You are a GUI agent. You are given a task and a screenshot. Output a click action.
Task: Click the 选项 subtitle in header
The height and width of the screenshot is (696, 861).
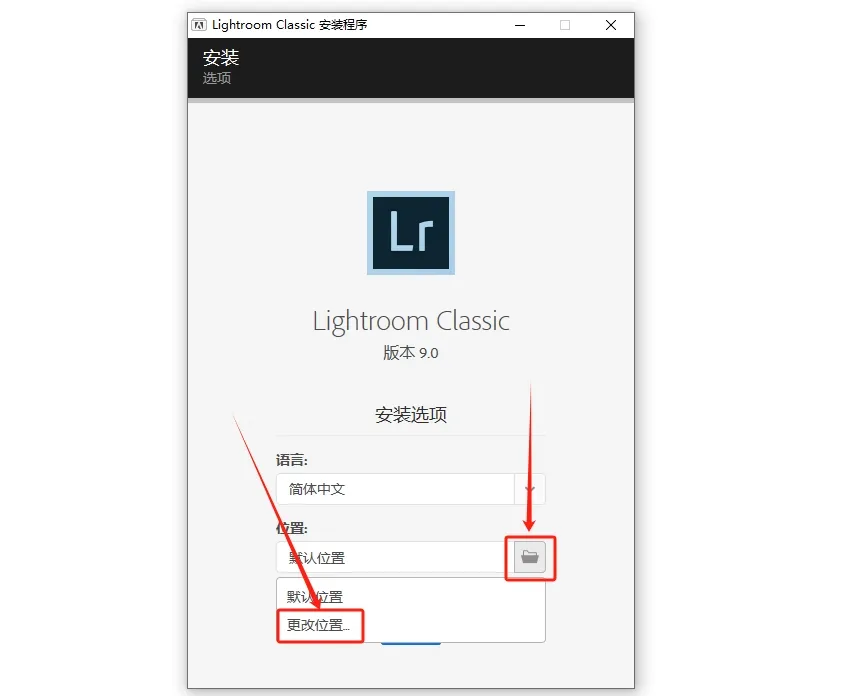point(216,78)
